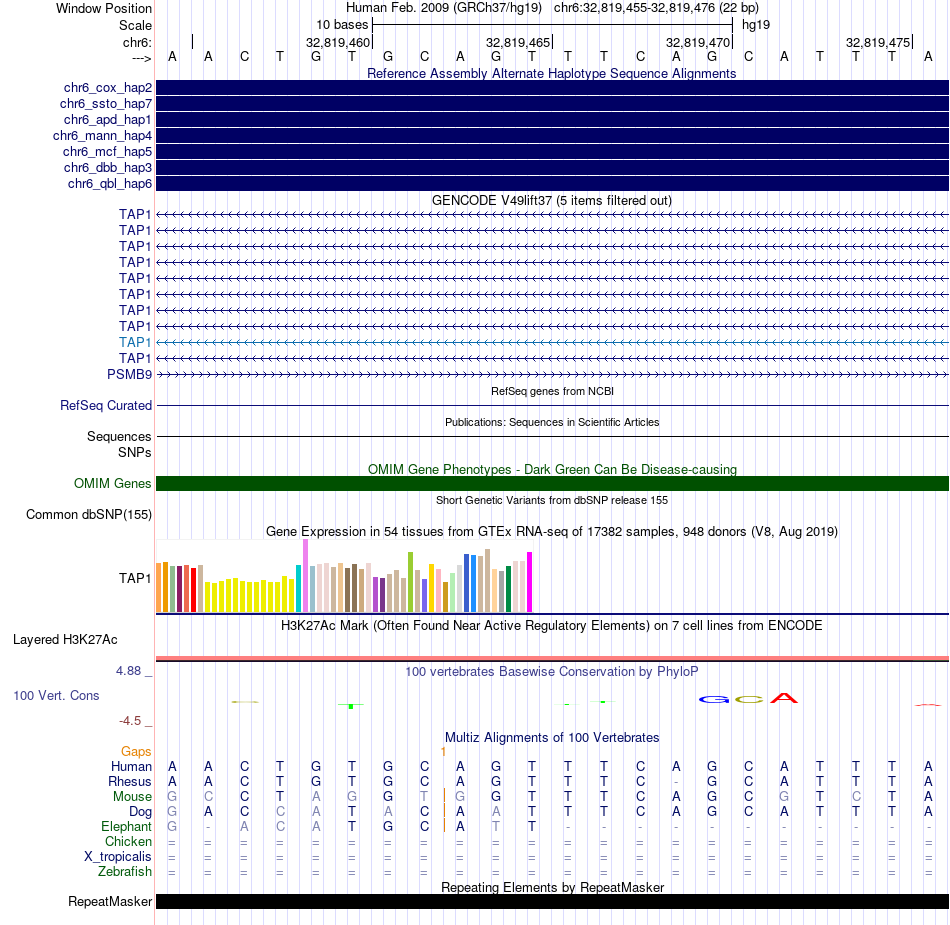Click the chr6_ssto_hap7 track label

coord(105,104)
